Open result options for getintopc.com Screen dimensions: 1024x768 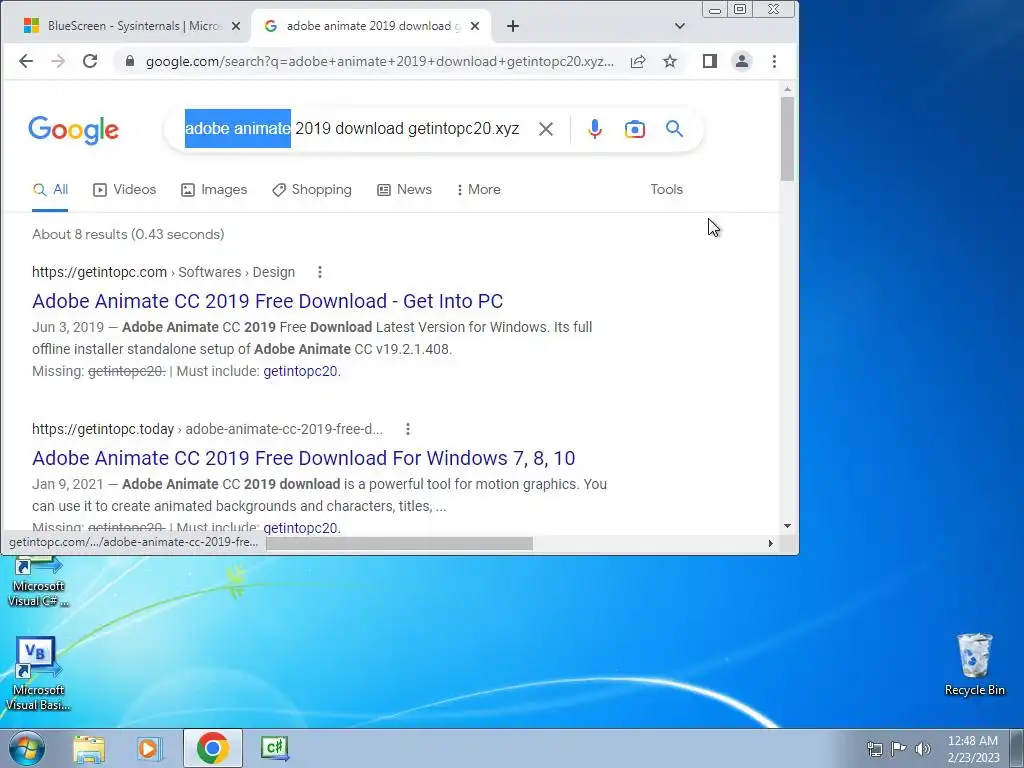[319, 272]
